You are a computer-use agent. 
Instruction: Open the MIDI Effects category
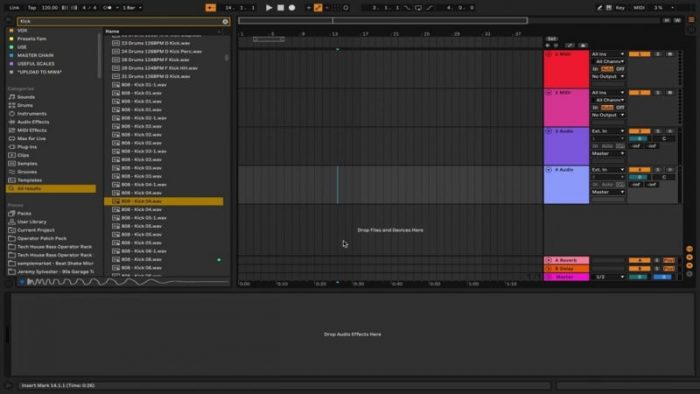point(32,130)
